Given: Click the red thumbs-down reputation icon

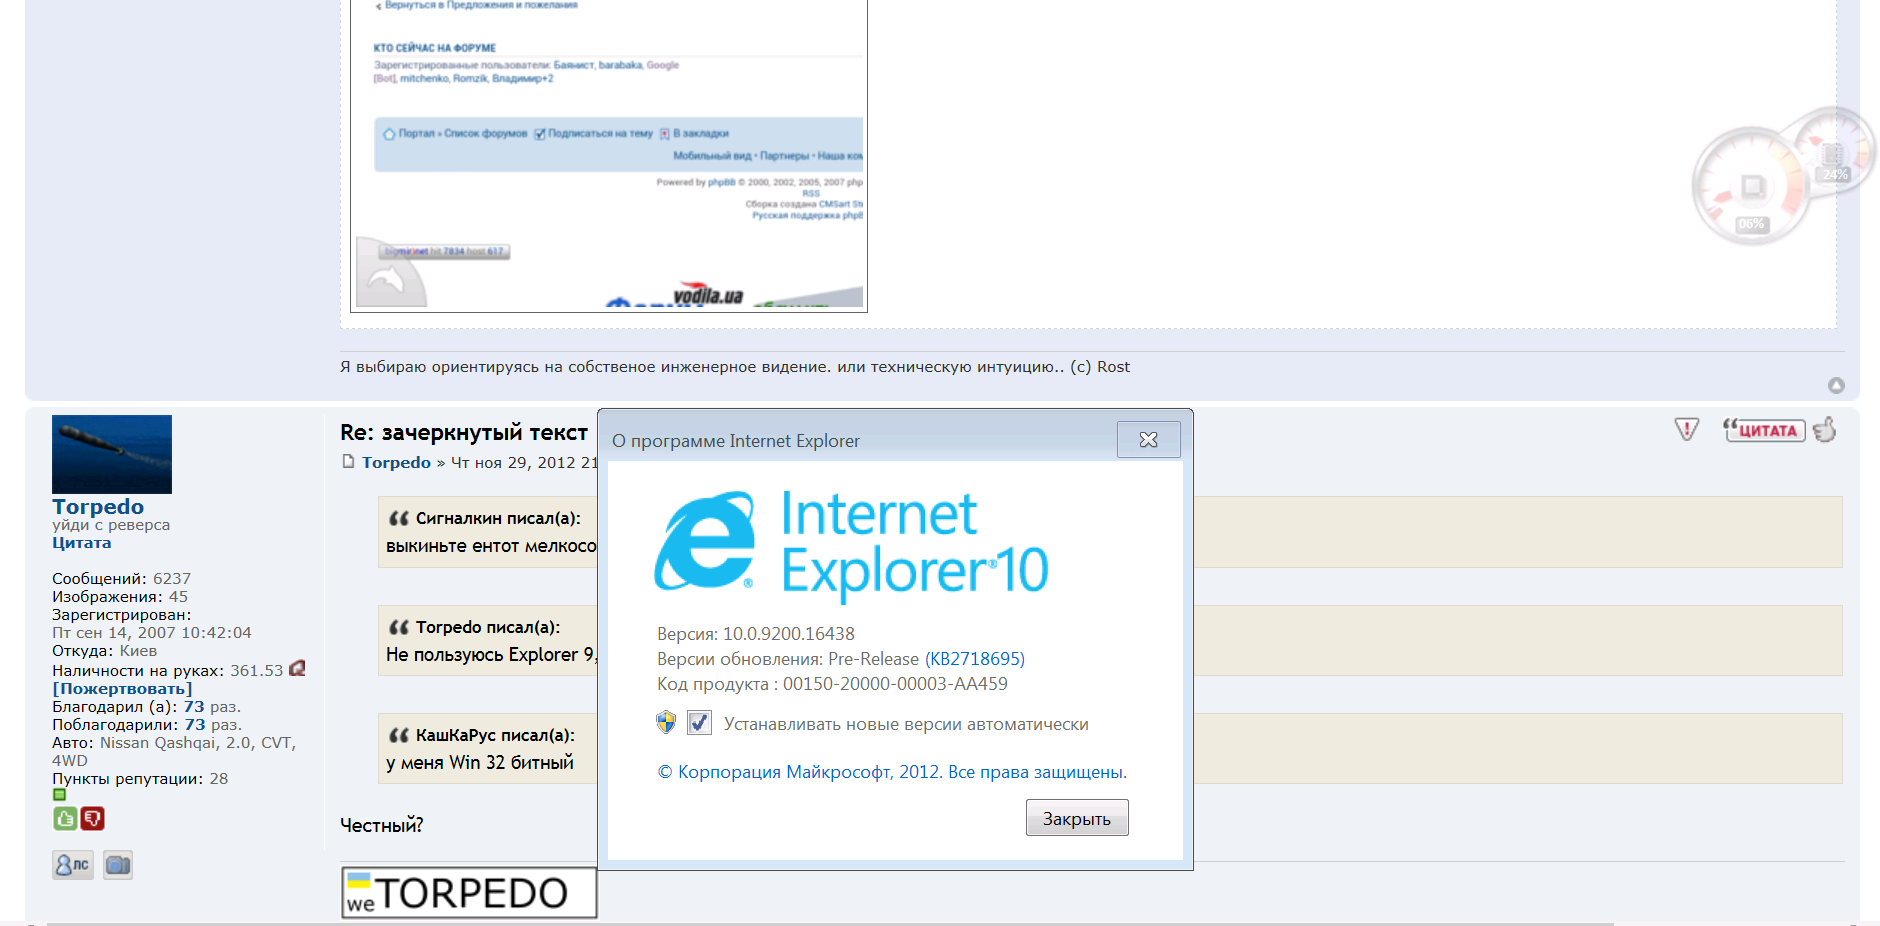Looking at the screenshot, I should coord(93,819).
